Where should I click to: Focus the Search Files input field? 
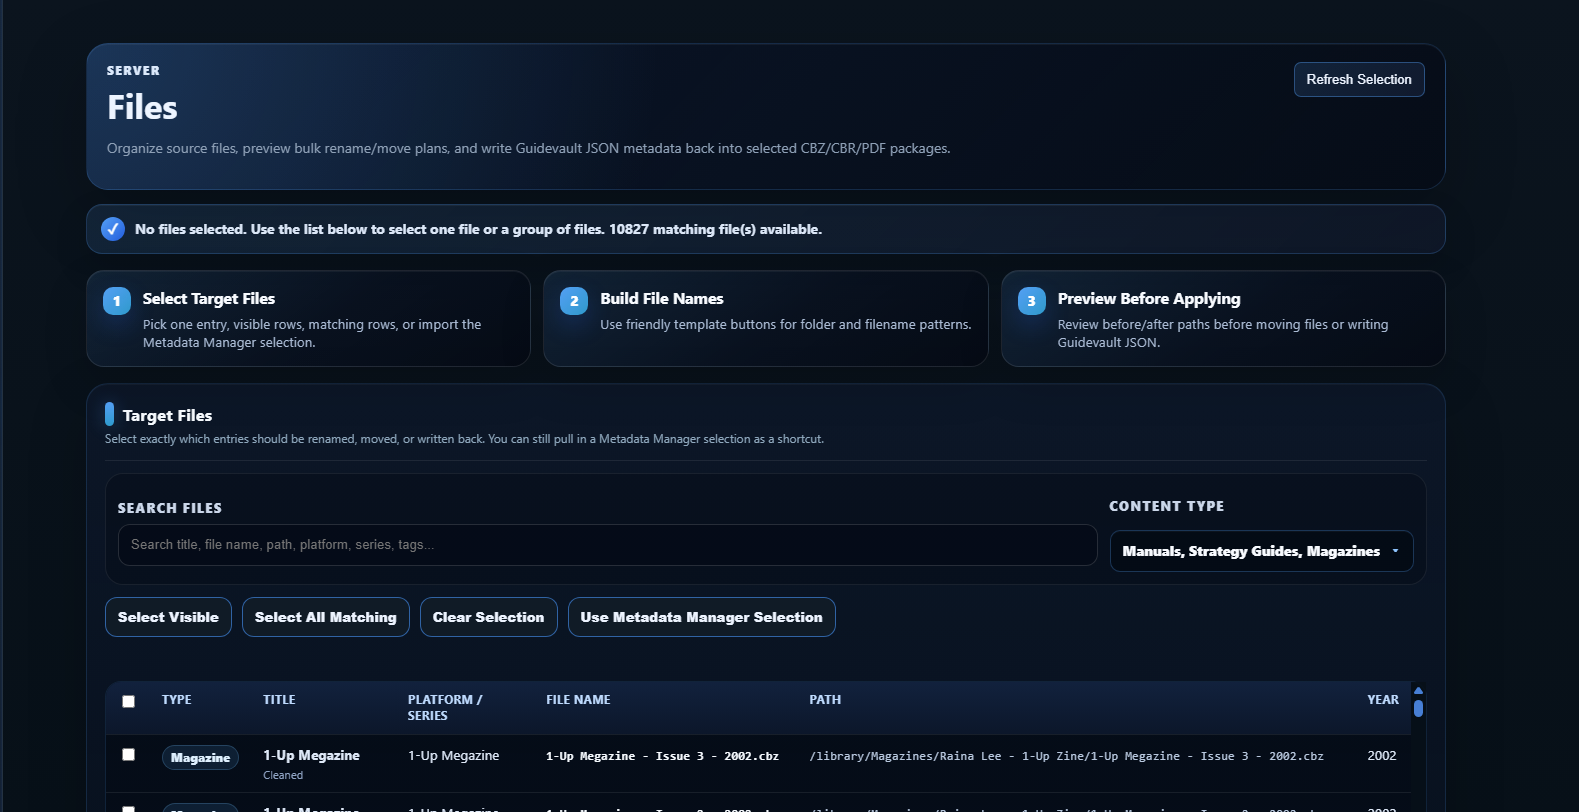tap(607, 545)
